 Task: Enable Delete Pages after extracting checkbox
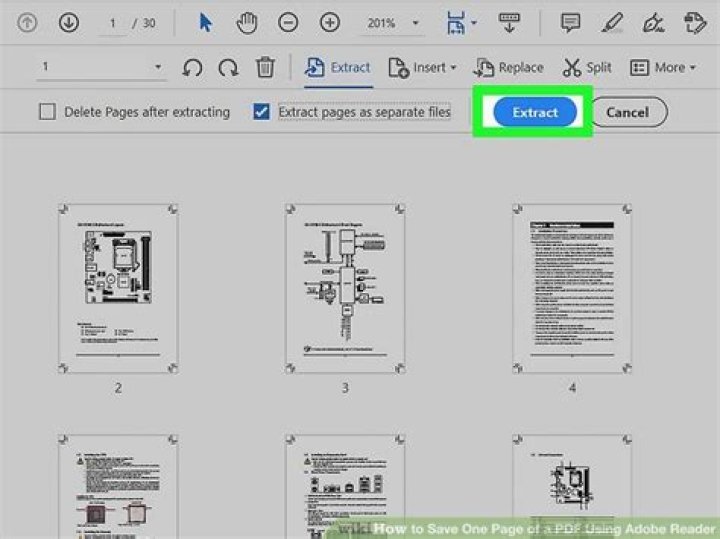(x=47, y=112)
